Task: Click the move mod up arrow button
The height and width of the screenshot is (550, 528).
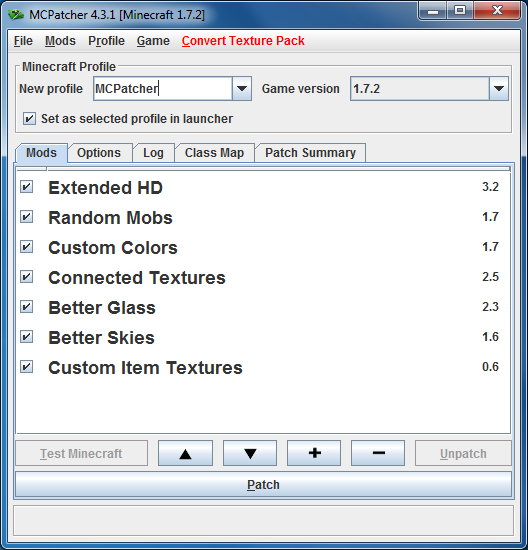Action: click(x=185, y=453)
